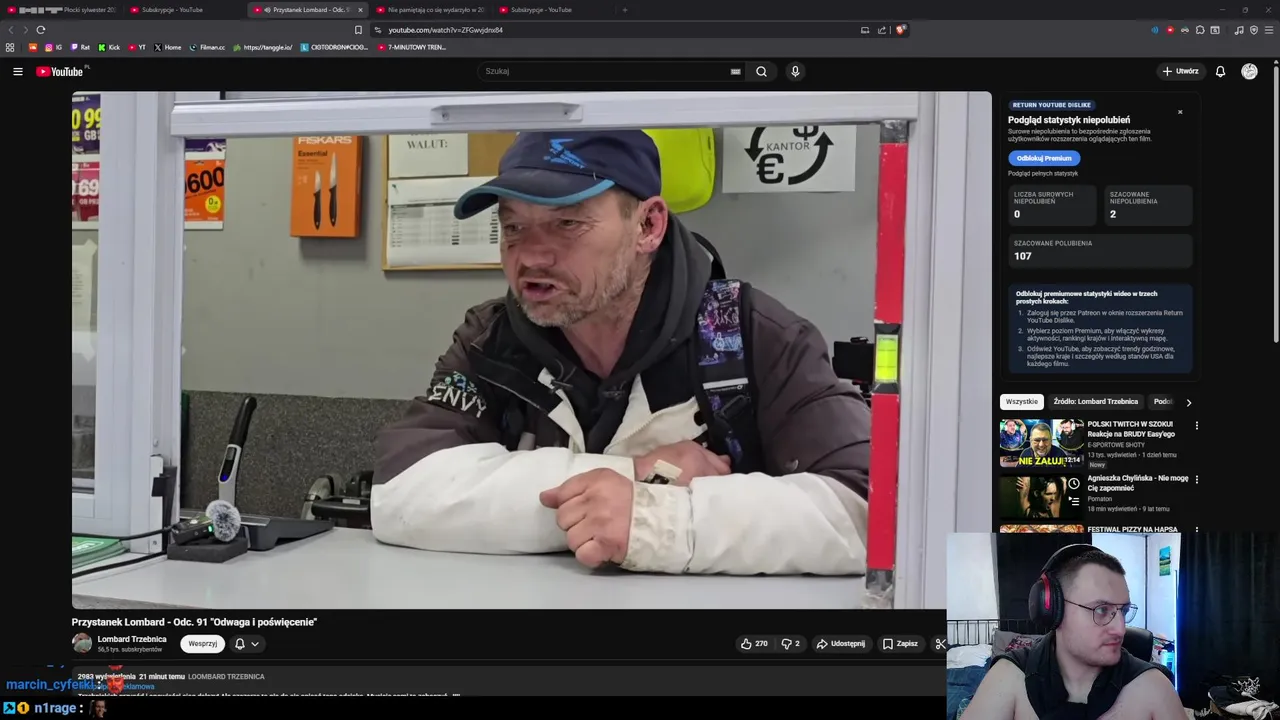Click the Odblokuj Premium button
The image size is (1280, 720).
(1044, 158)
